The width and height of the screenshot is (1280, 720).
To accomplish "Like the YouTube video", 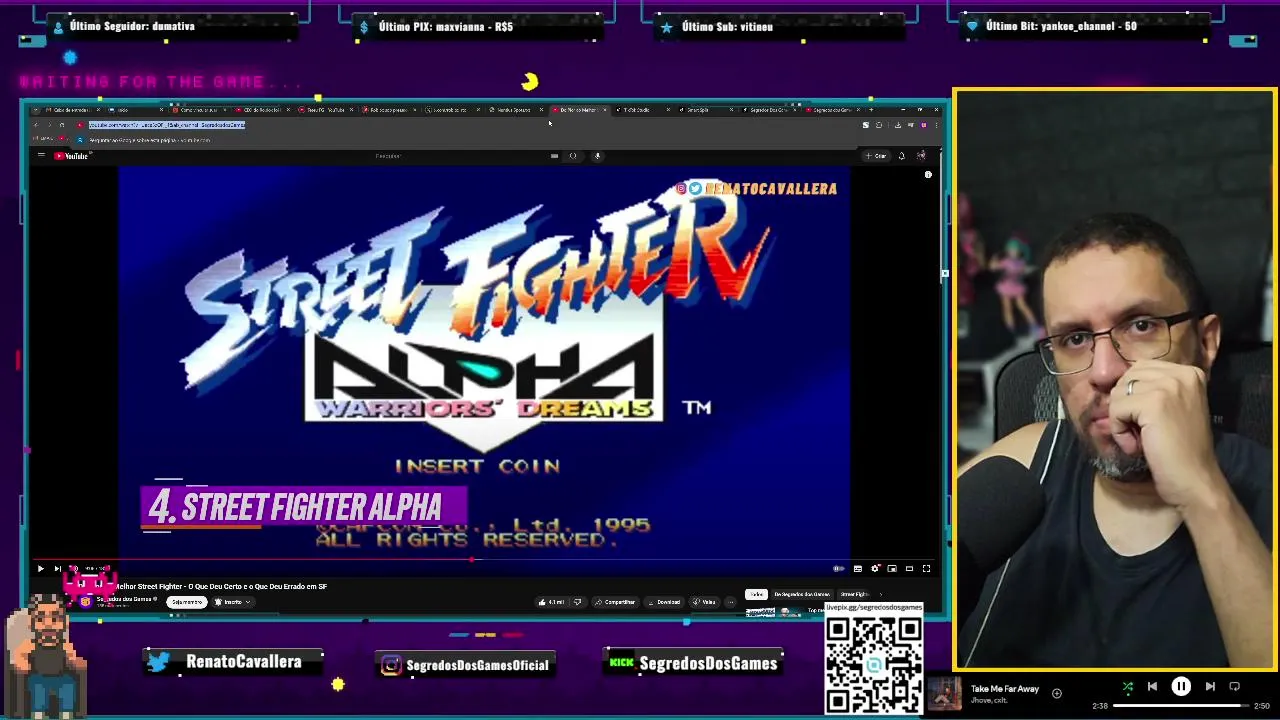I will [x=552, y=602].
